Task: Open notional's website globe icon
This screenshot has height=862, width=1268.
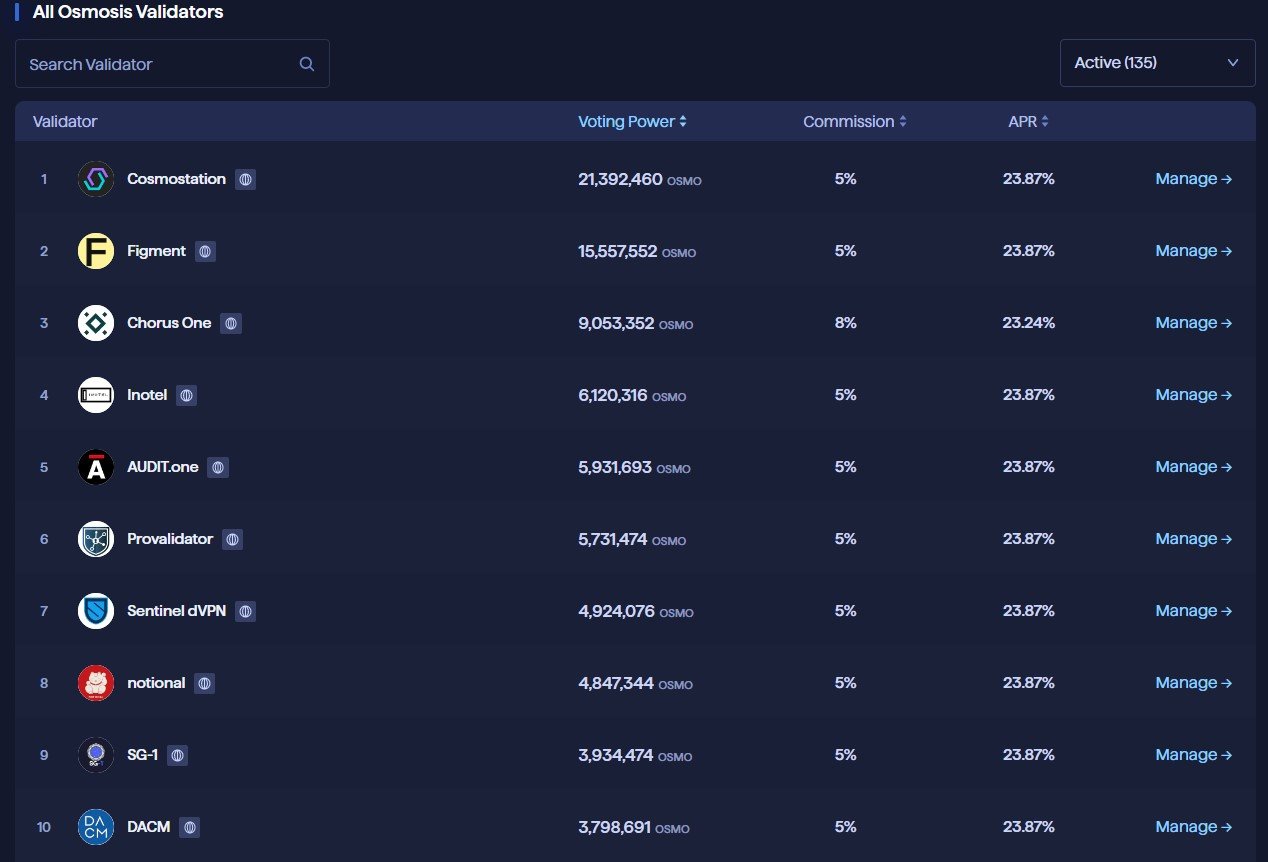Action: [x=204, y=684]
